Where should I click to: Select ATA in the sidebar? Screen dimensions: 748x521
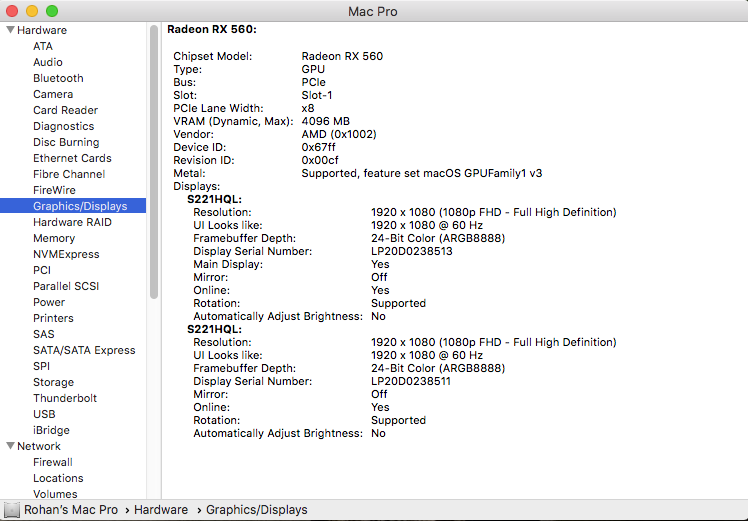tap(43, 46)
